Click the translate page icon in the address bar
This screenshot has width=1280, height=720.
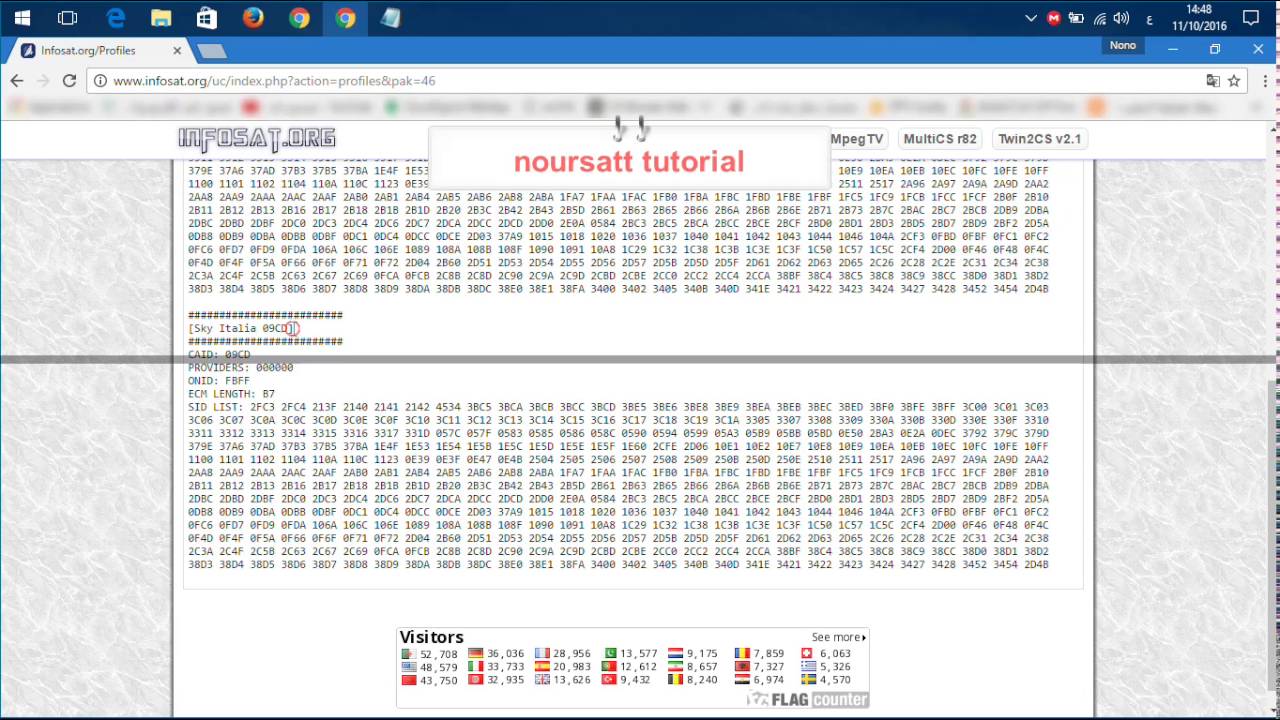tap(1212, 81)
